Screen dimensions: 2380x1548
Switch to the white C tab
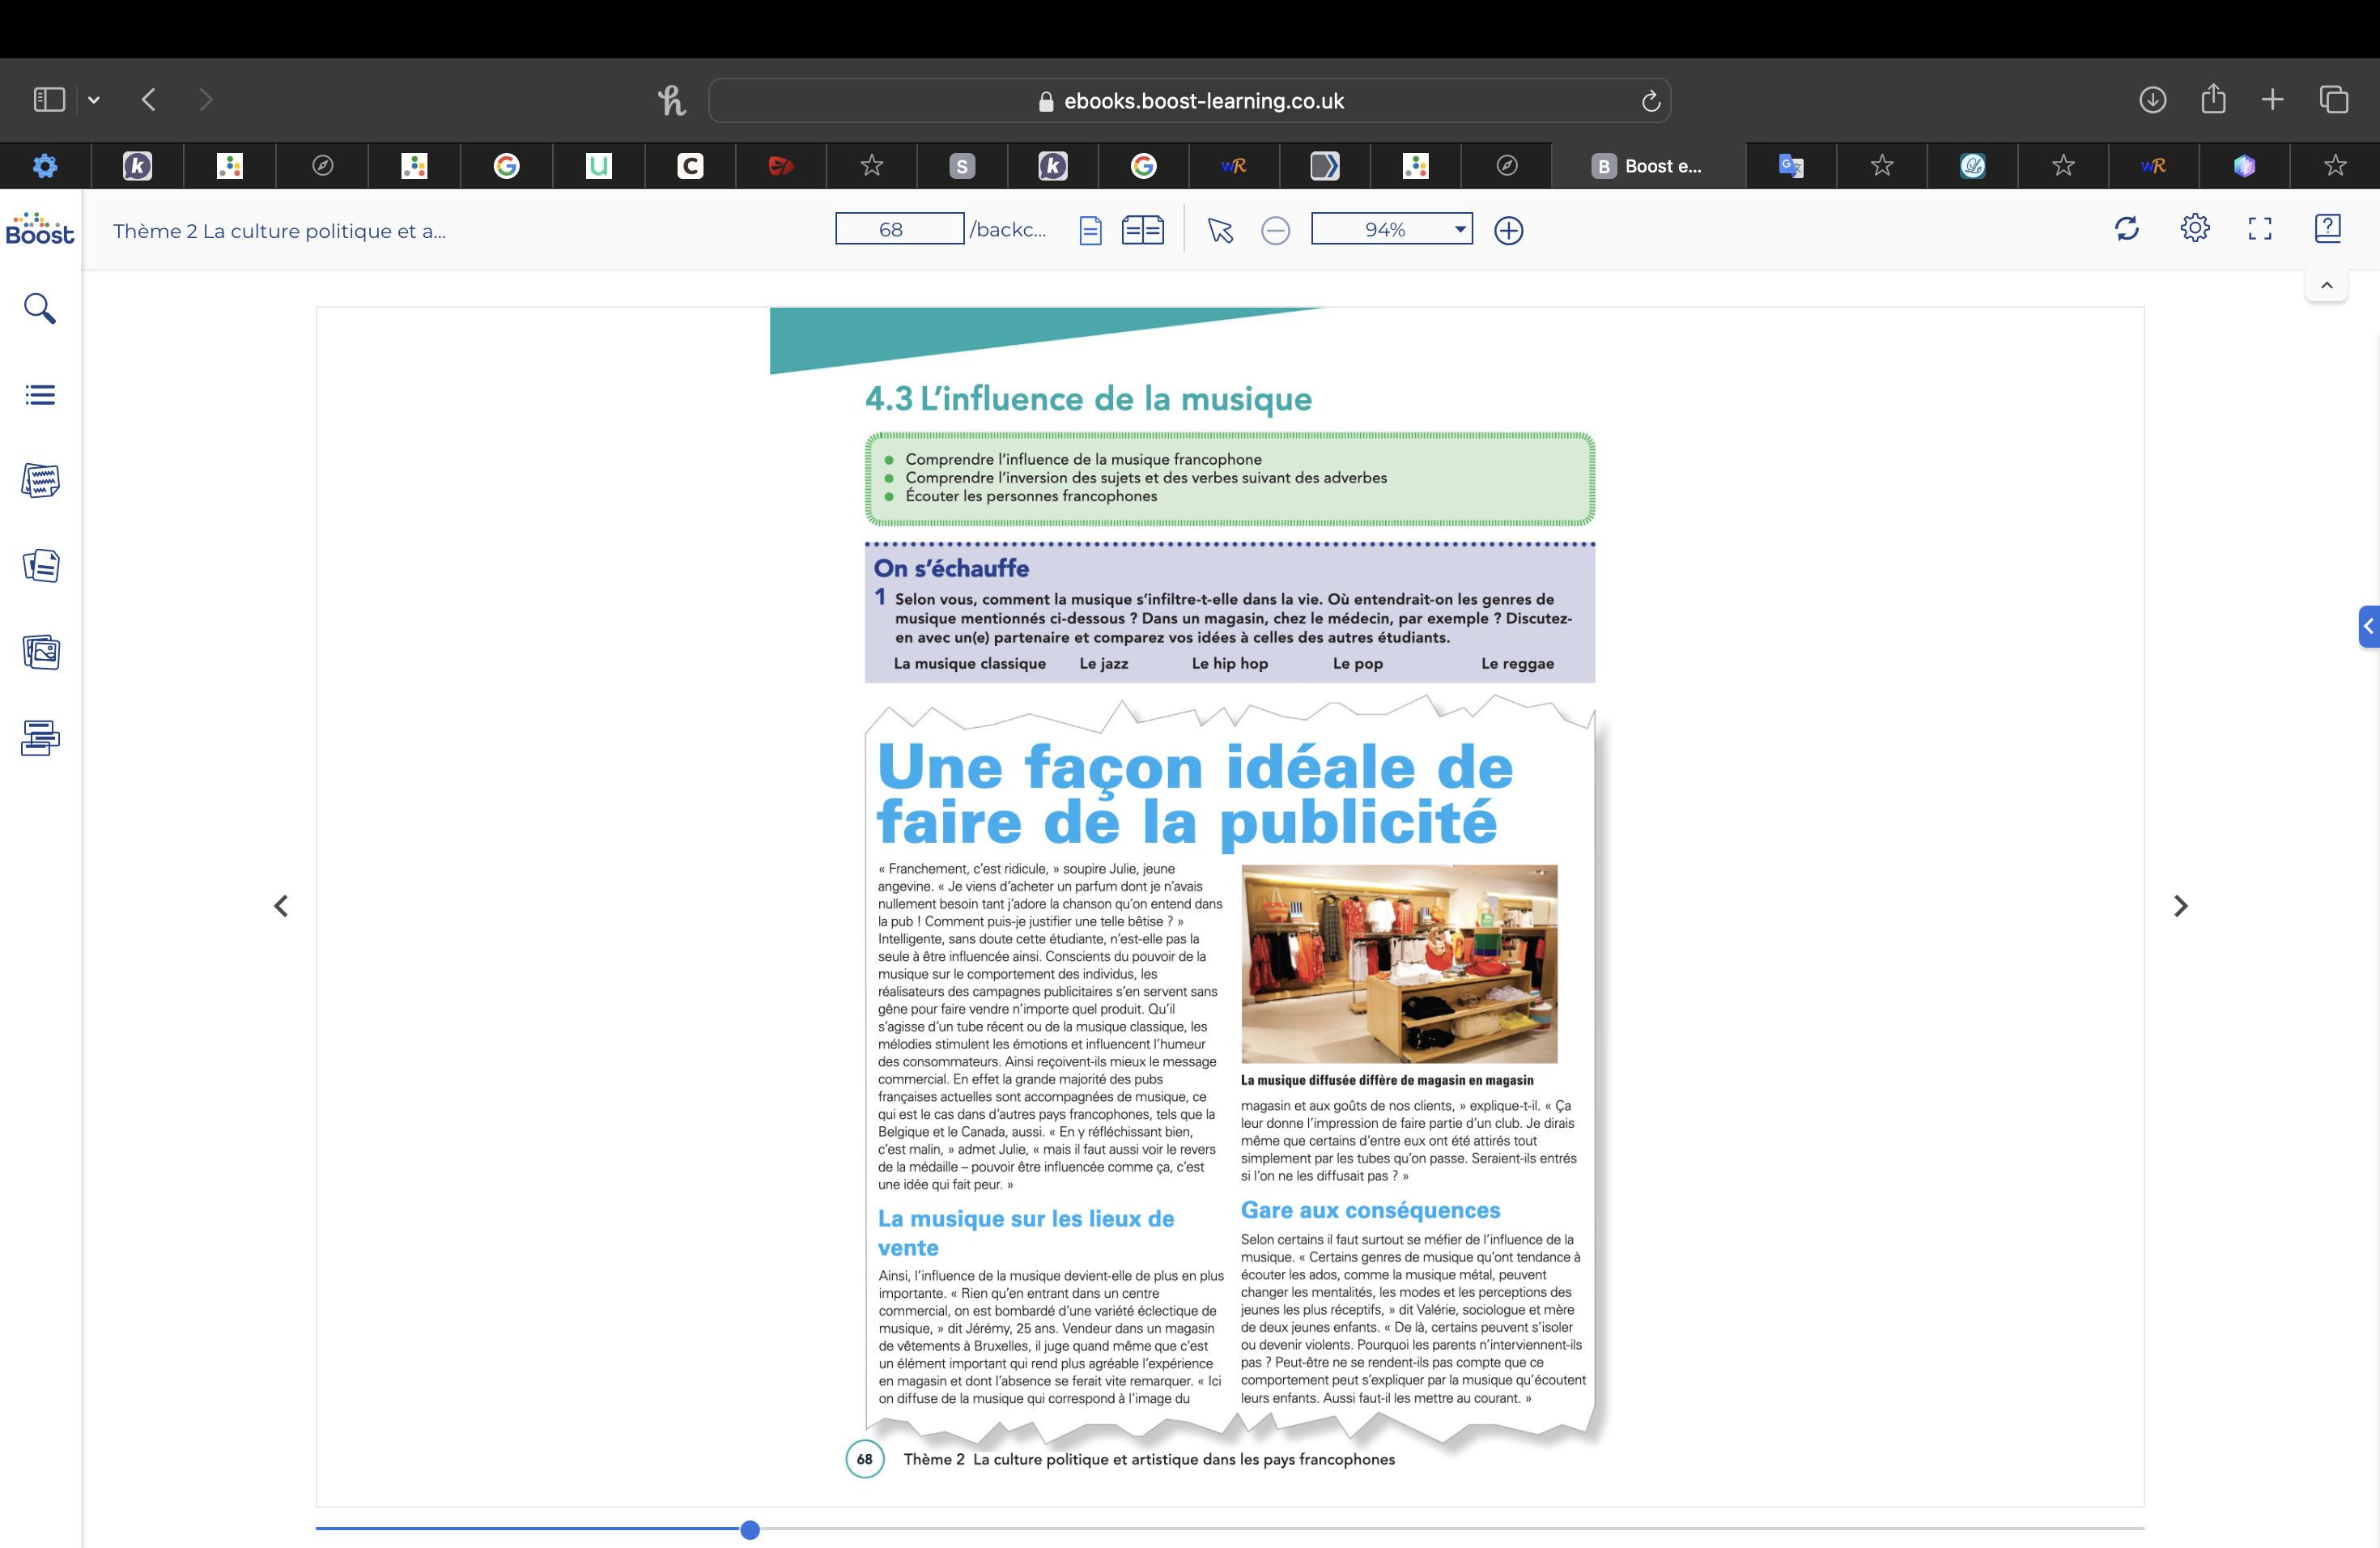click(x=690, y=166)
